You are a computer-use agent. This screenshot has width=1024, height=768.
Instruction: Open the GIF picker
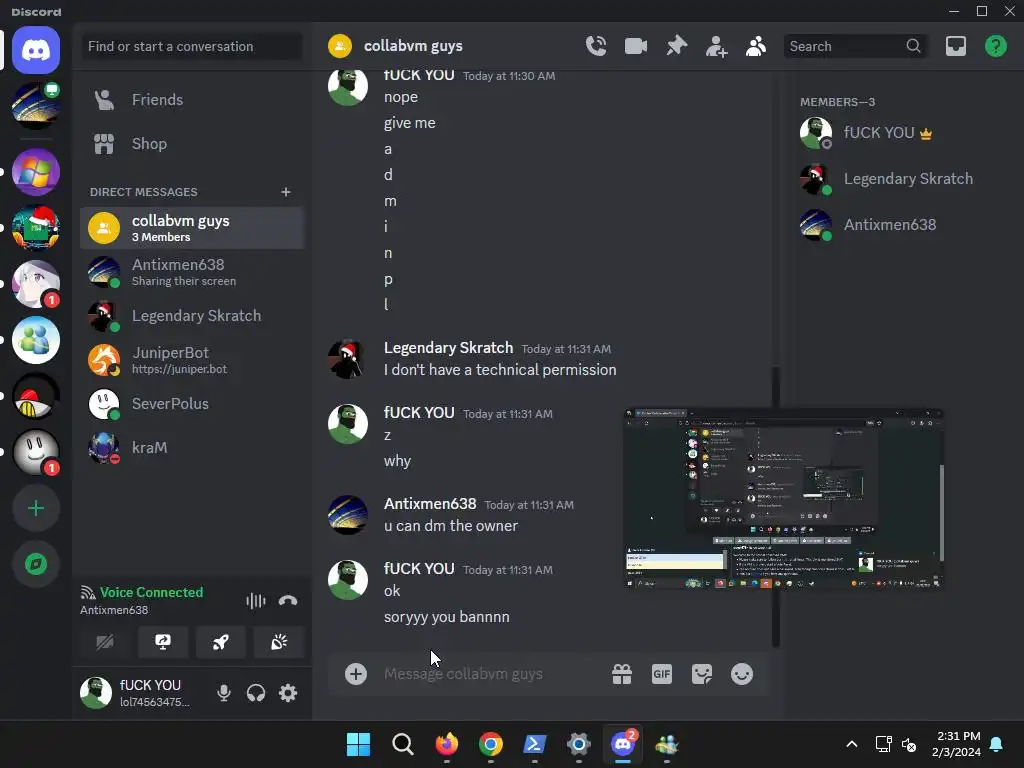coord(662,674)
